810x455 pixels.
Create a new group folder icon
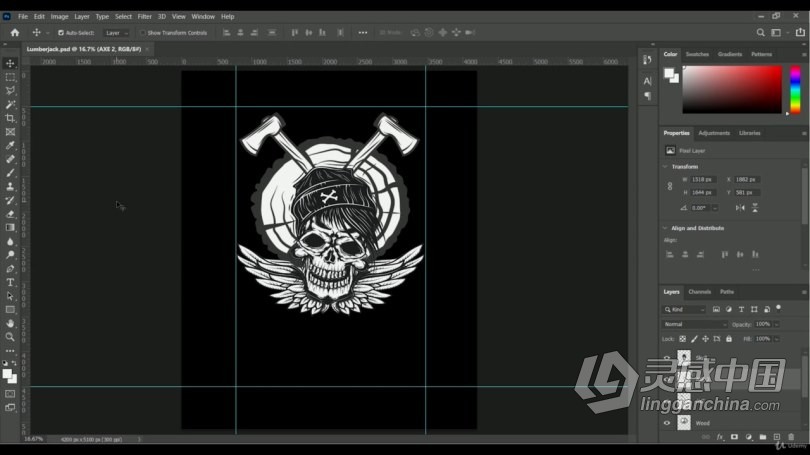point(762,437)
